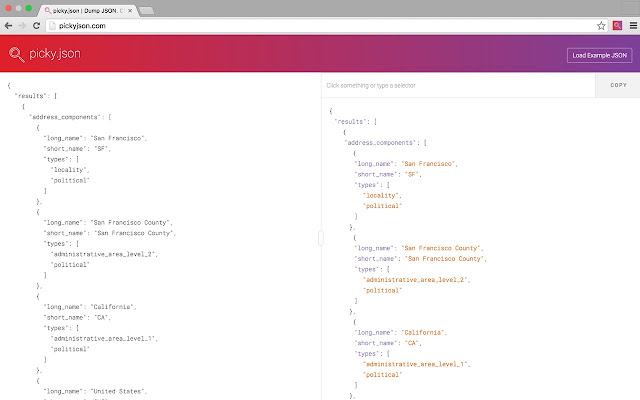Click "locality" in left editor

pos(69,170)
